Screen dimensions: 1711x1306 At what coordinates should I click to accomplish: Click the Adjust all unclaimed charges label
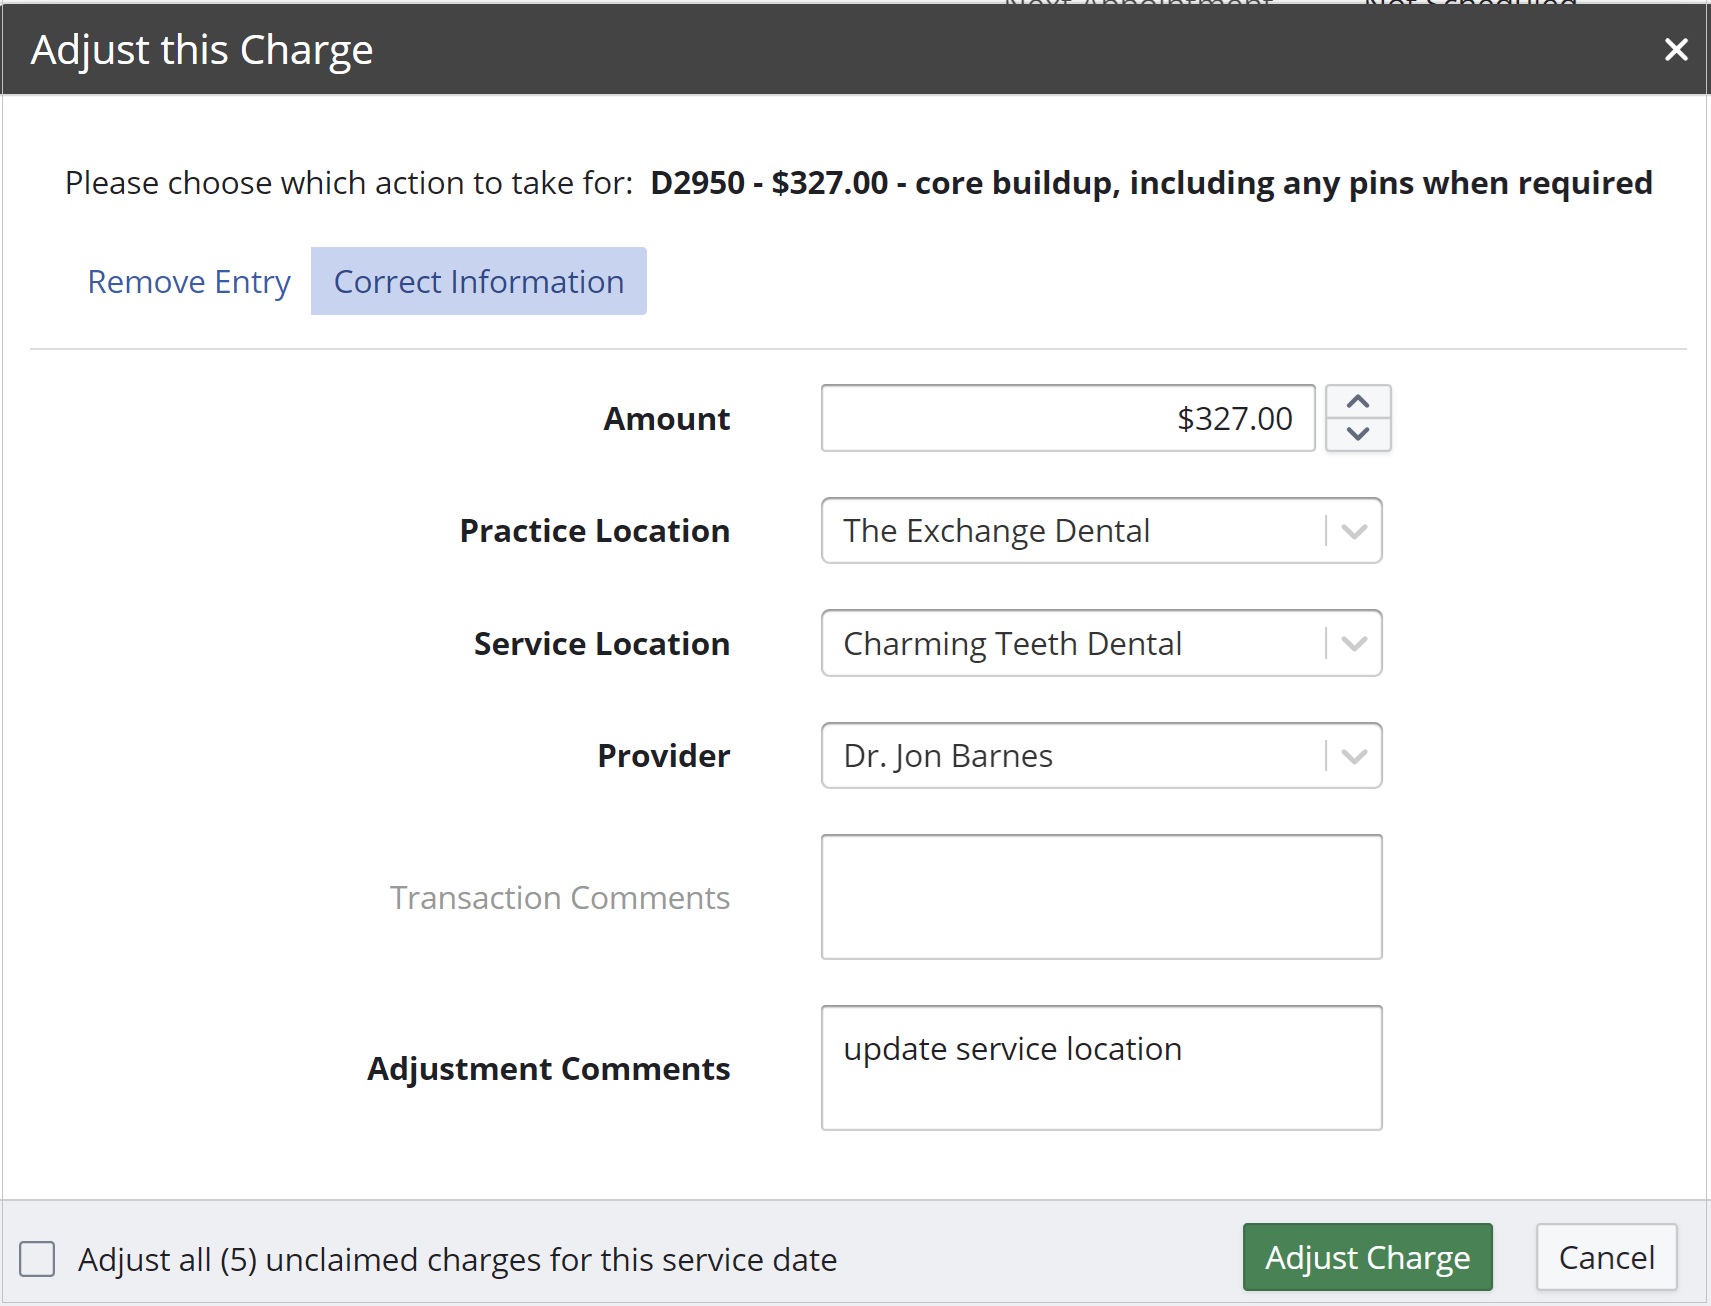coord(458,1260)
